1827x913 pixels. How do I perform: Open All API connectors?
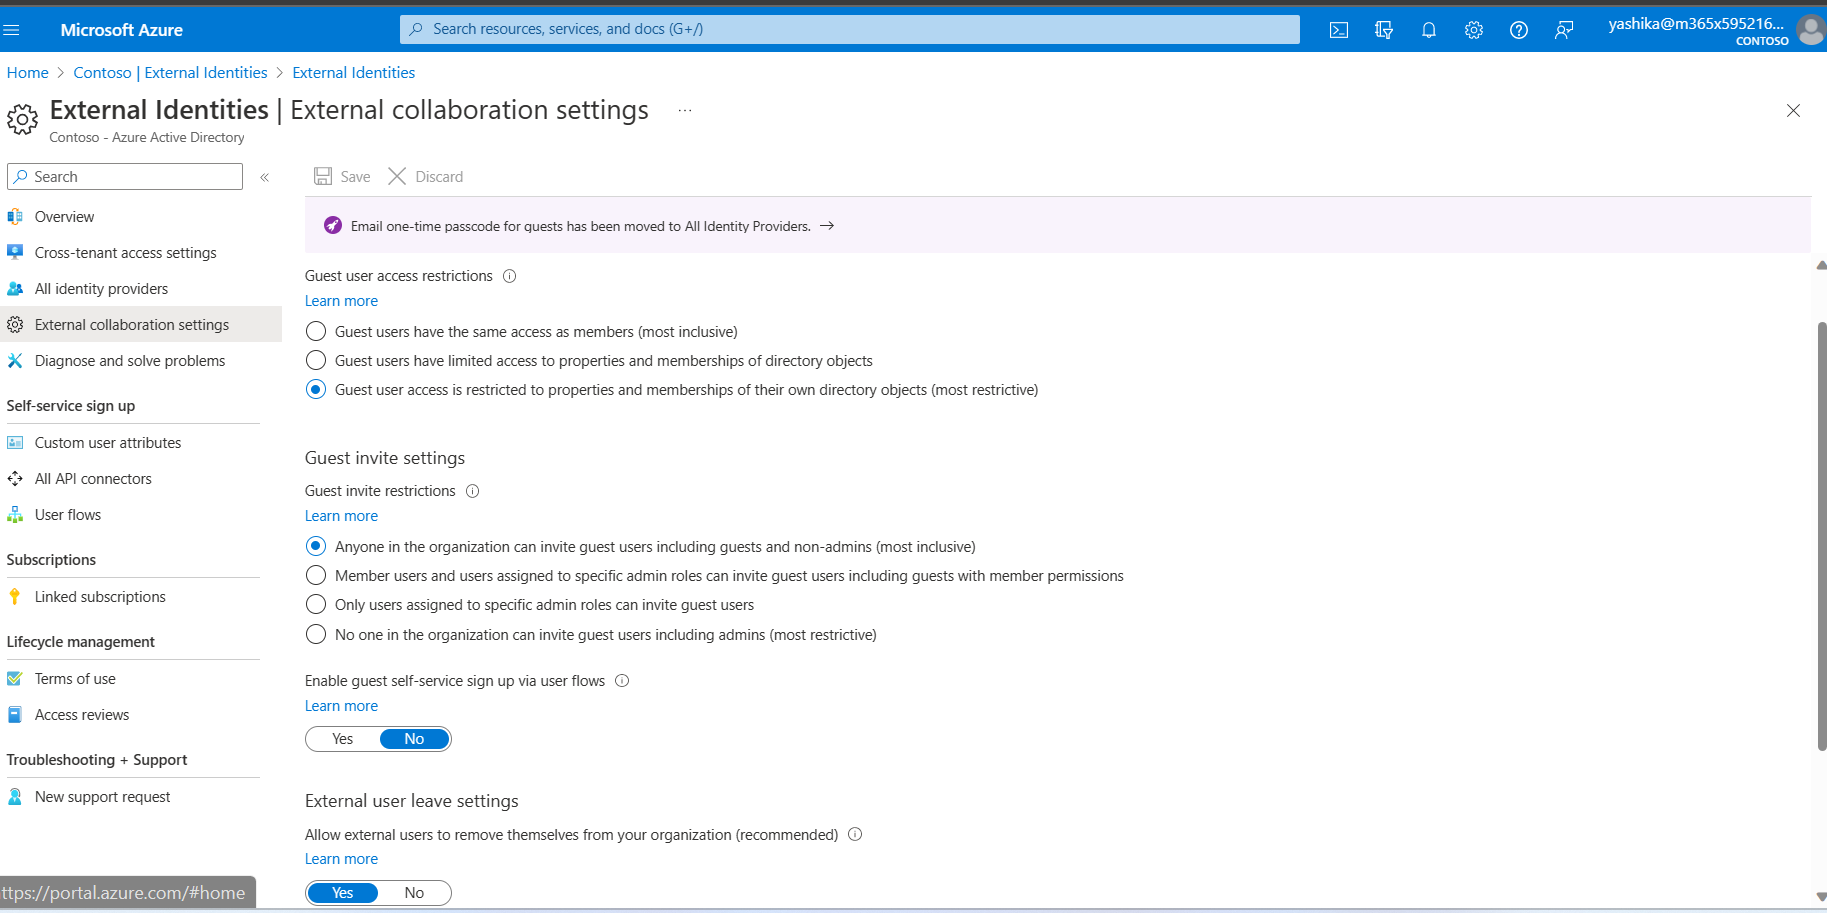(92, 478)
